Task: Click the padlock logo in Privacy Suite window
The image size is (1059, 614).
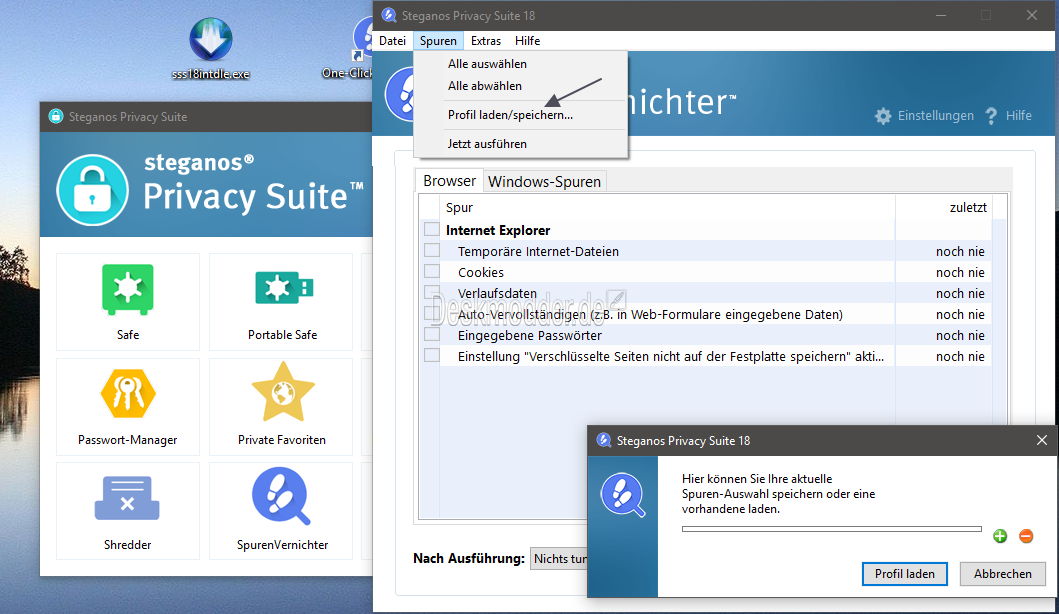Action: click(93, 190)
